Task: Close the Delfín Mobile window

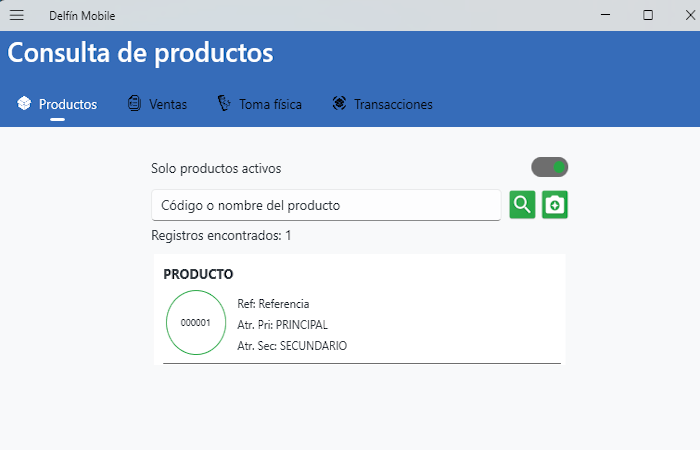Action: pos(690,15)
